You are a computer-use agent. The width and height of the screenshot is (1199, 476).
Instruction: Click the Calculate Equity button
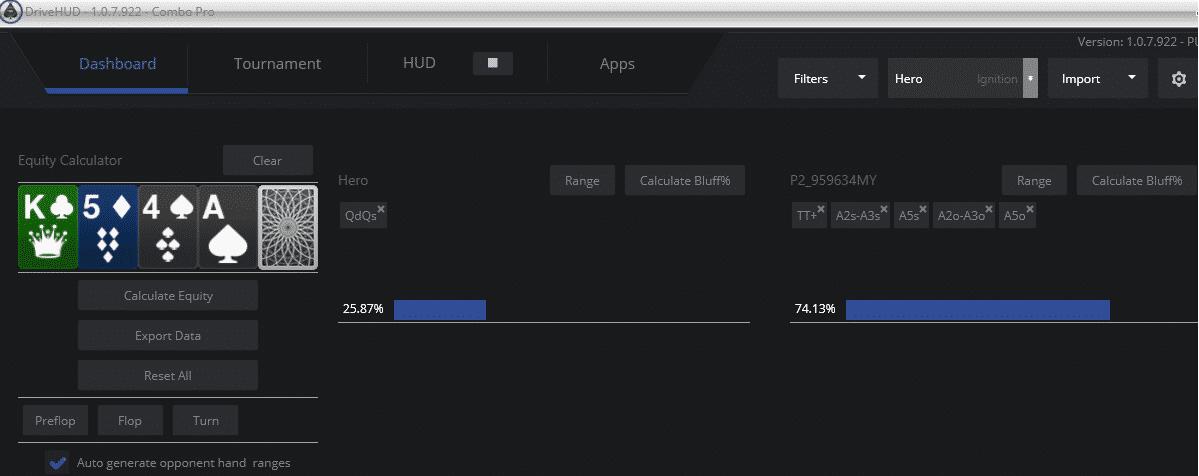pyautogui.click(x=168, y=295)
